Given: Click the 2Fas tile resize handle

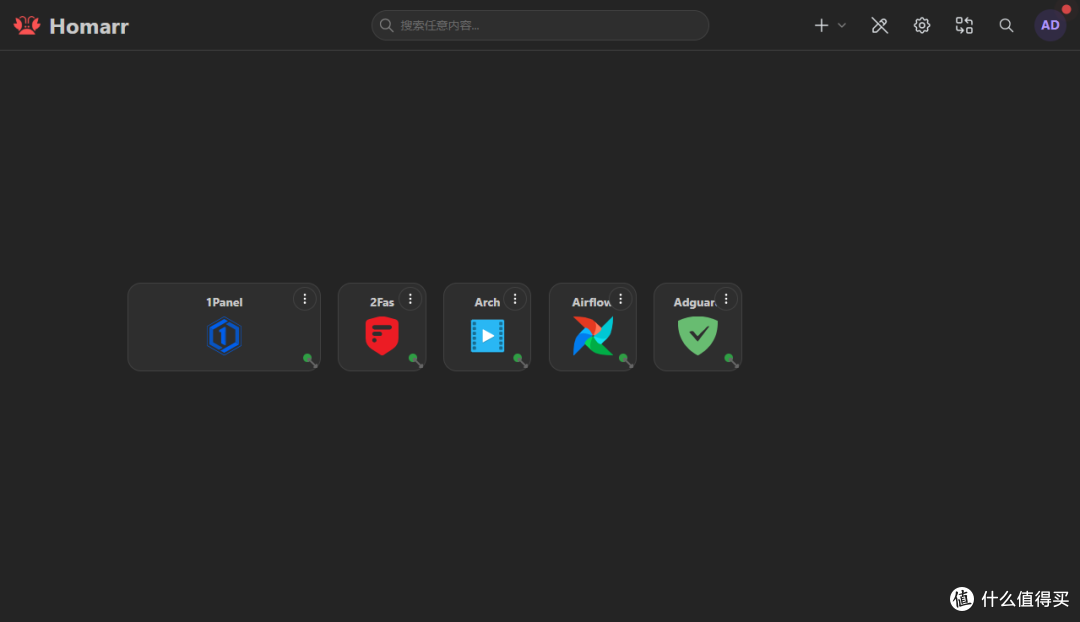Looking at the screenshot, I should tap(416, 361).
